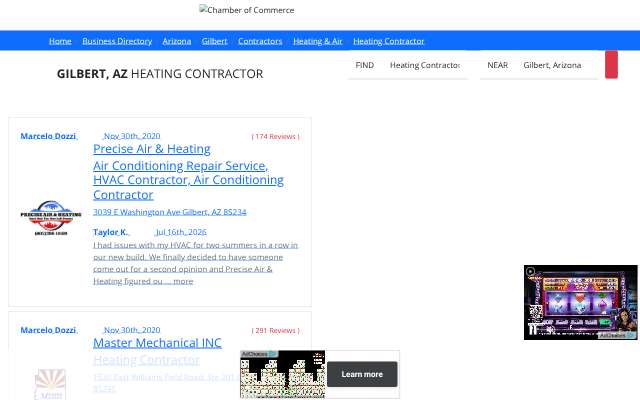Open the Precise Air & Heating listing
Image resolution: width=640 pixels, height=400 pixels.
[152, 149]
